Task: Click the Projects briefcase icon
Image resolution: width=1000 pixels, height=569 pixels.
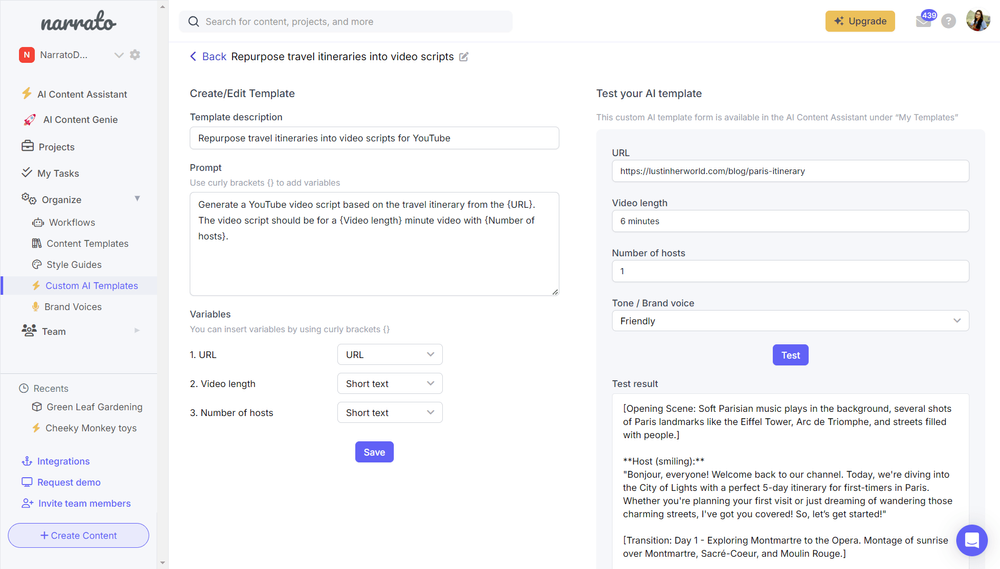Action: tap(27, 146)
